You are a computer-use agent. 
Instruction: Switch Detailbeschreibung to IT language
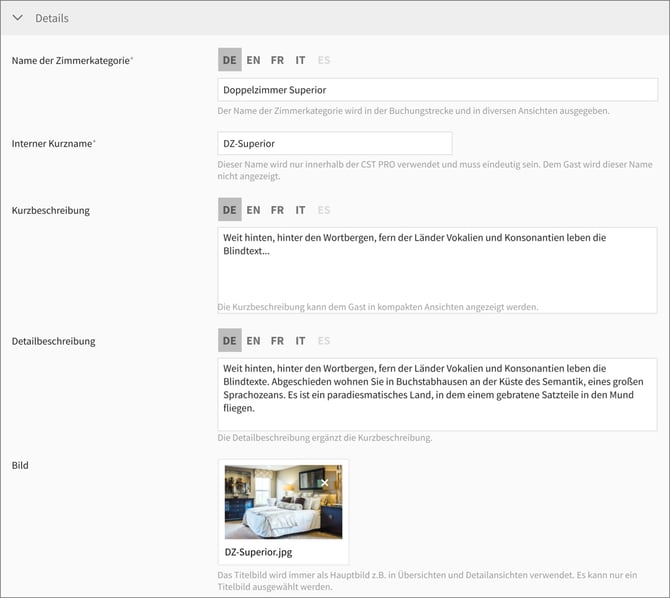tap(300, 341)
